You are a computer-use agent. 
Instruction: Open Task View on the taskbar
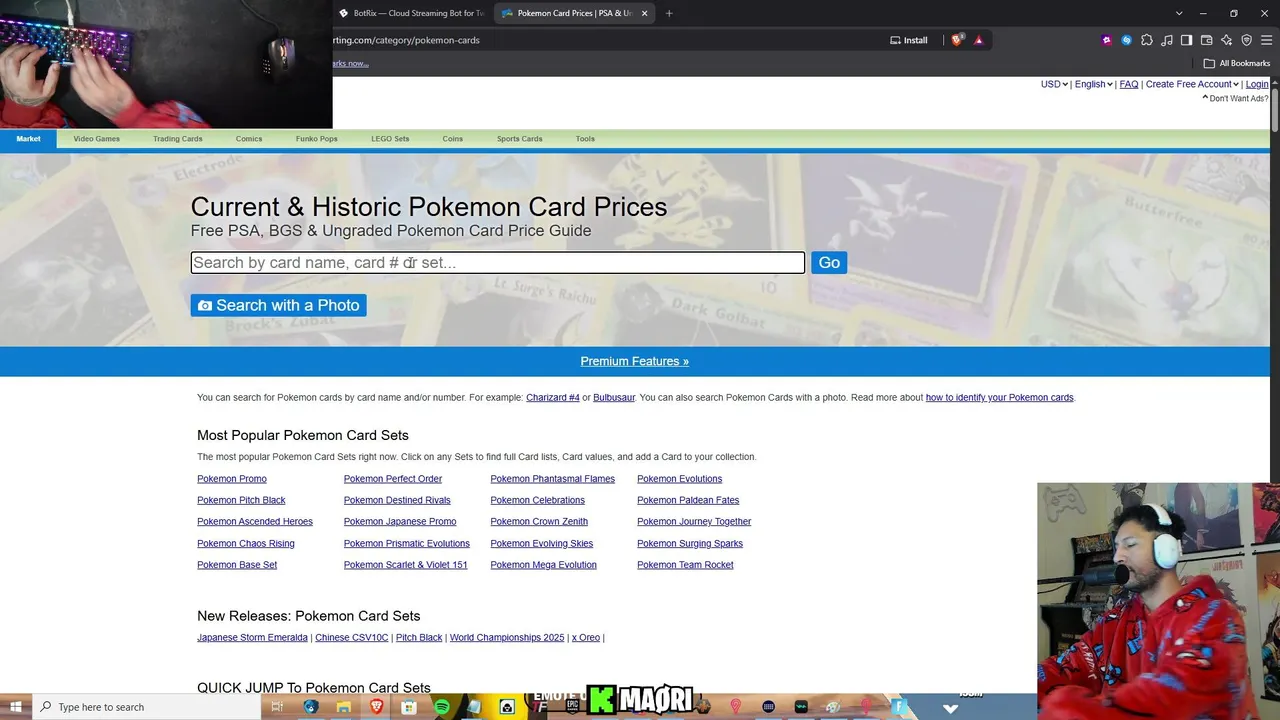(x=278, y=707)
